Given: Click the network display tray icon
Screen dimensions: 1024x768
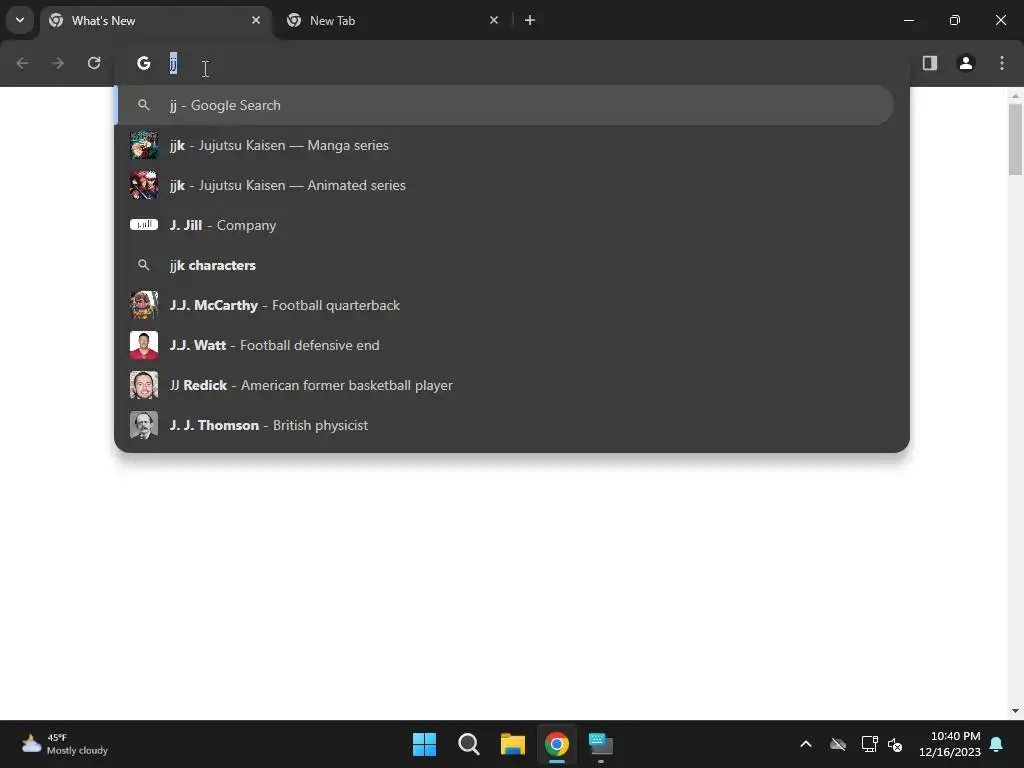Looking at the screenshot, I should pyautogui.click(x=869, y=744).
